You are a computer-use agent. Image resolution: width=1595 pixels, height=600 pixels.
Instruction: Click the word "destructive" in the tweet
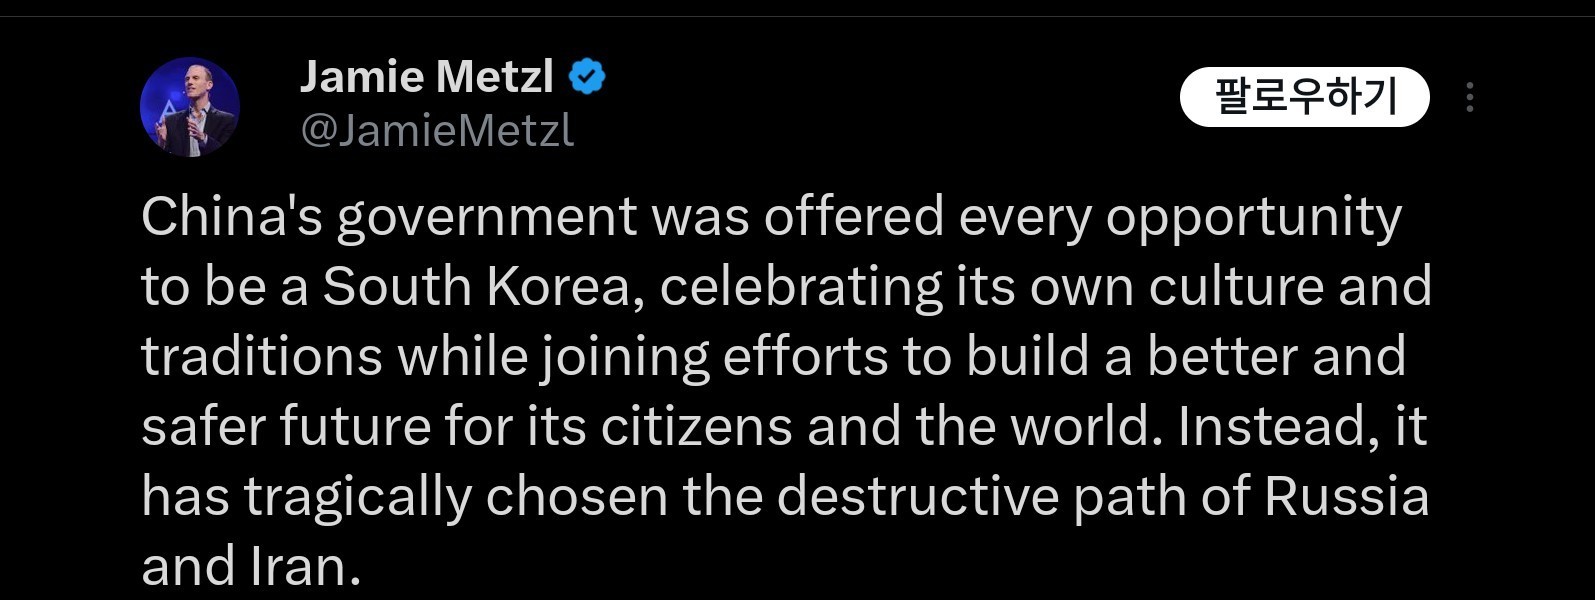[x=917, y=497]
